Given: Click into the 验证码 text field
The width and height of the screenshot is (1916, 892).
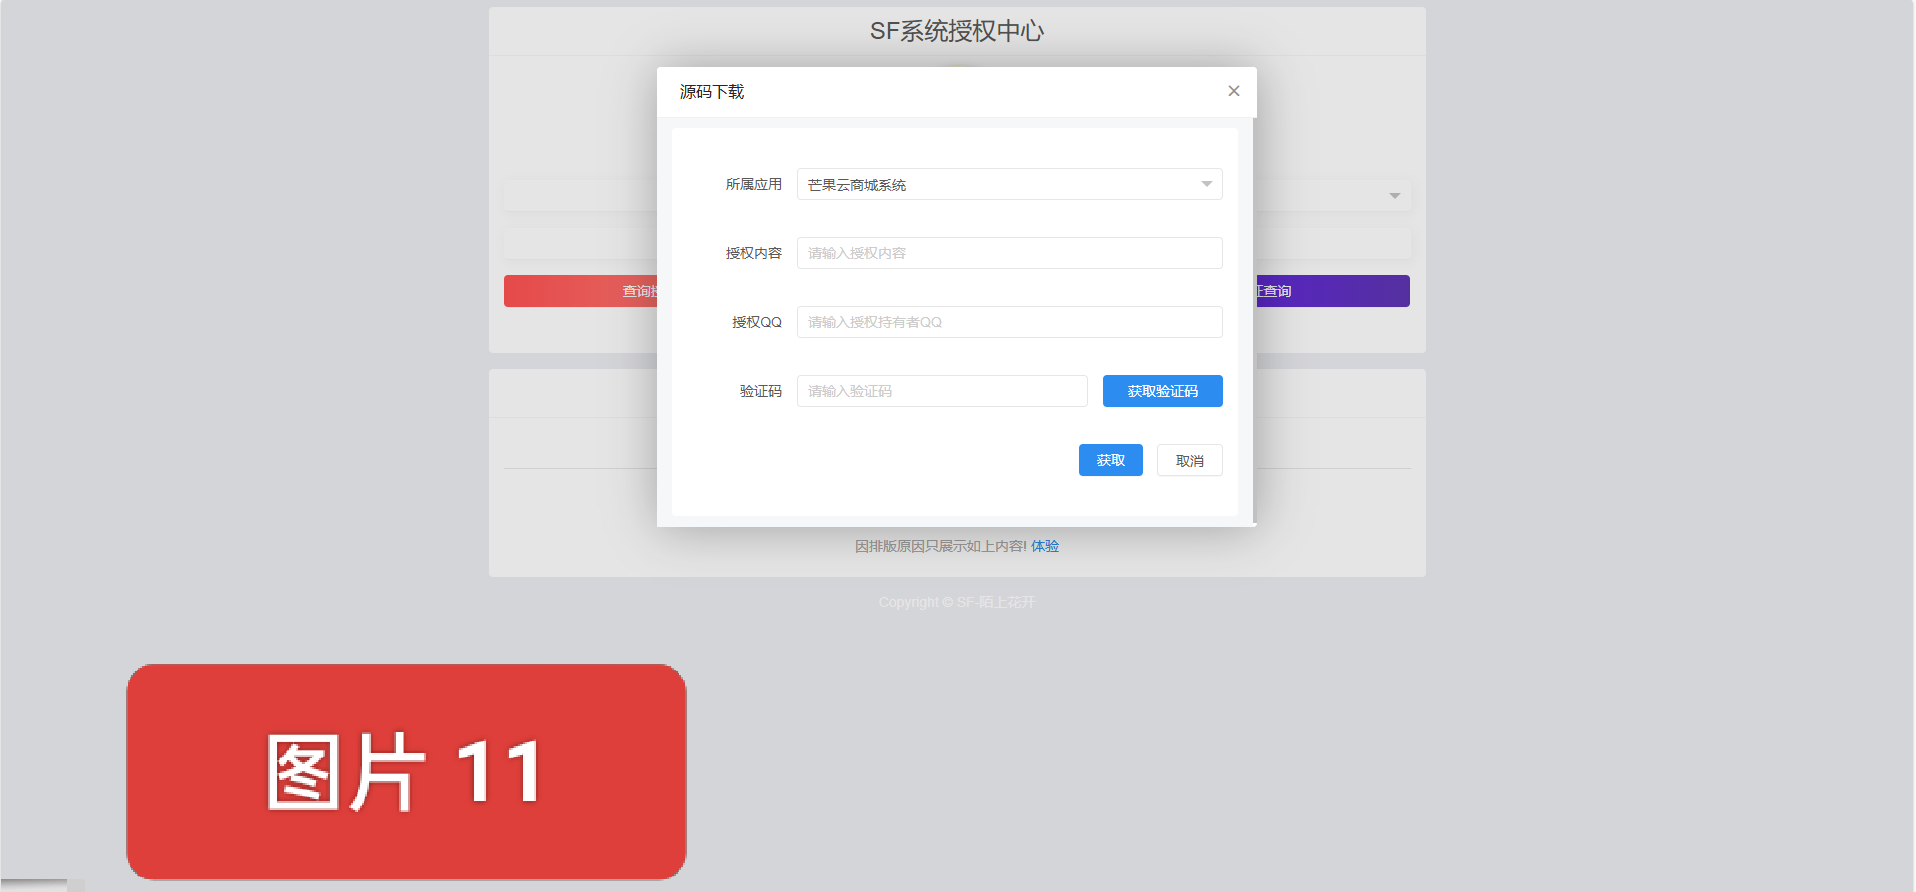Looking at the screenshot, I should click(941, 391).
